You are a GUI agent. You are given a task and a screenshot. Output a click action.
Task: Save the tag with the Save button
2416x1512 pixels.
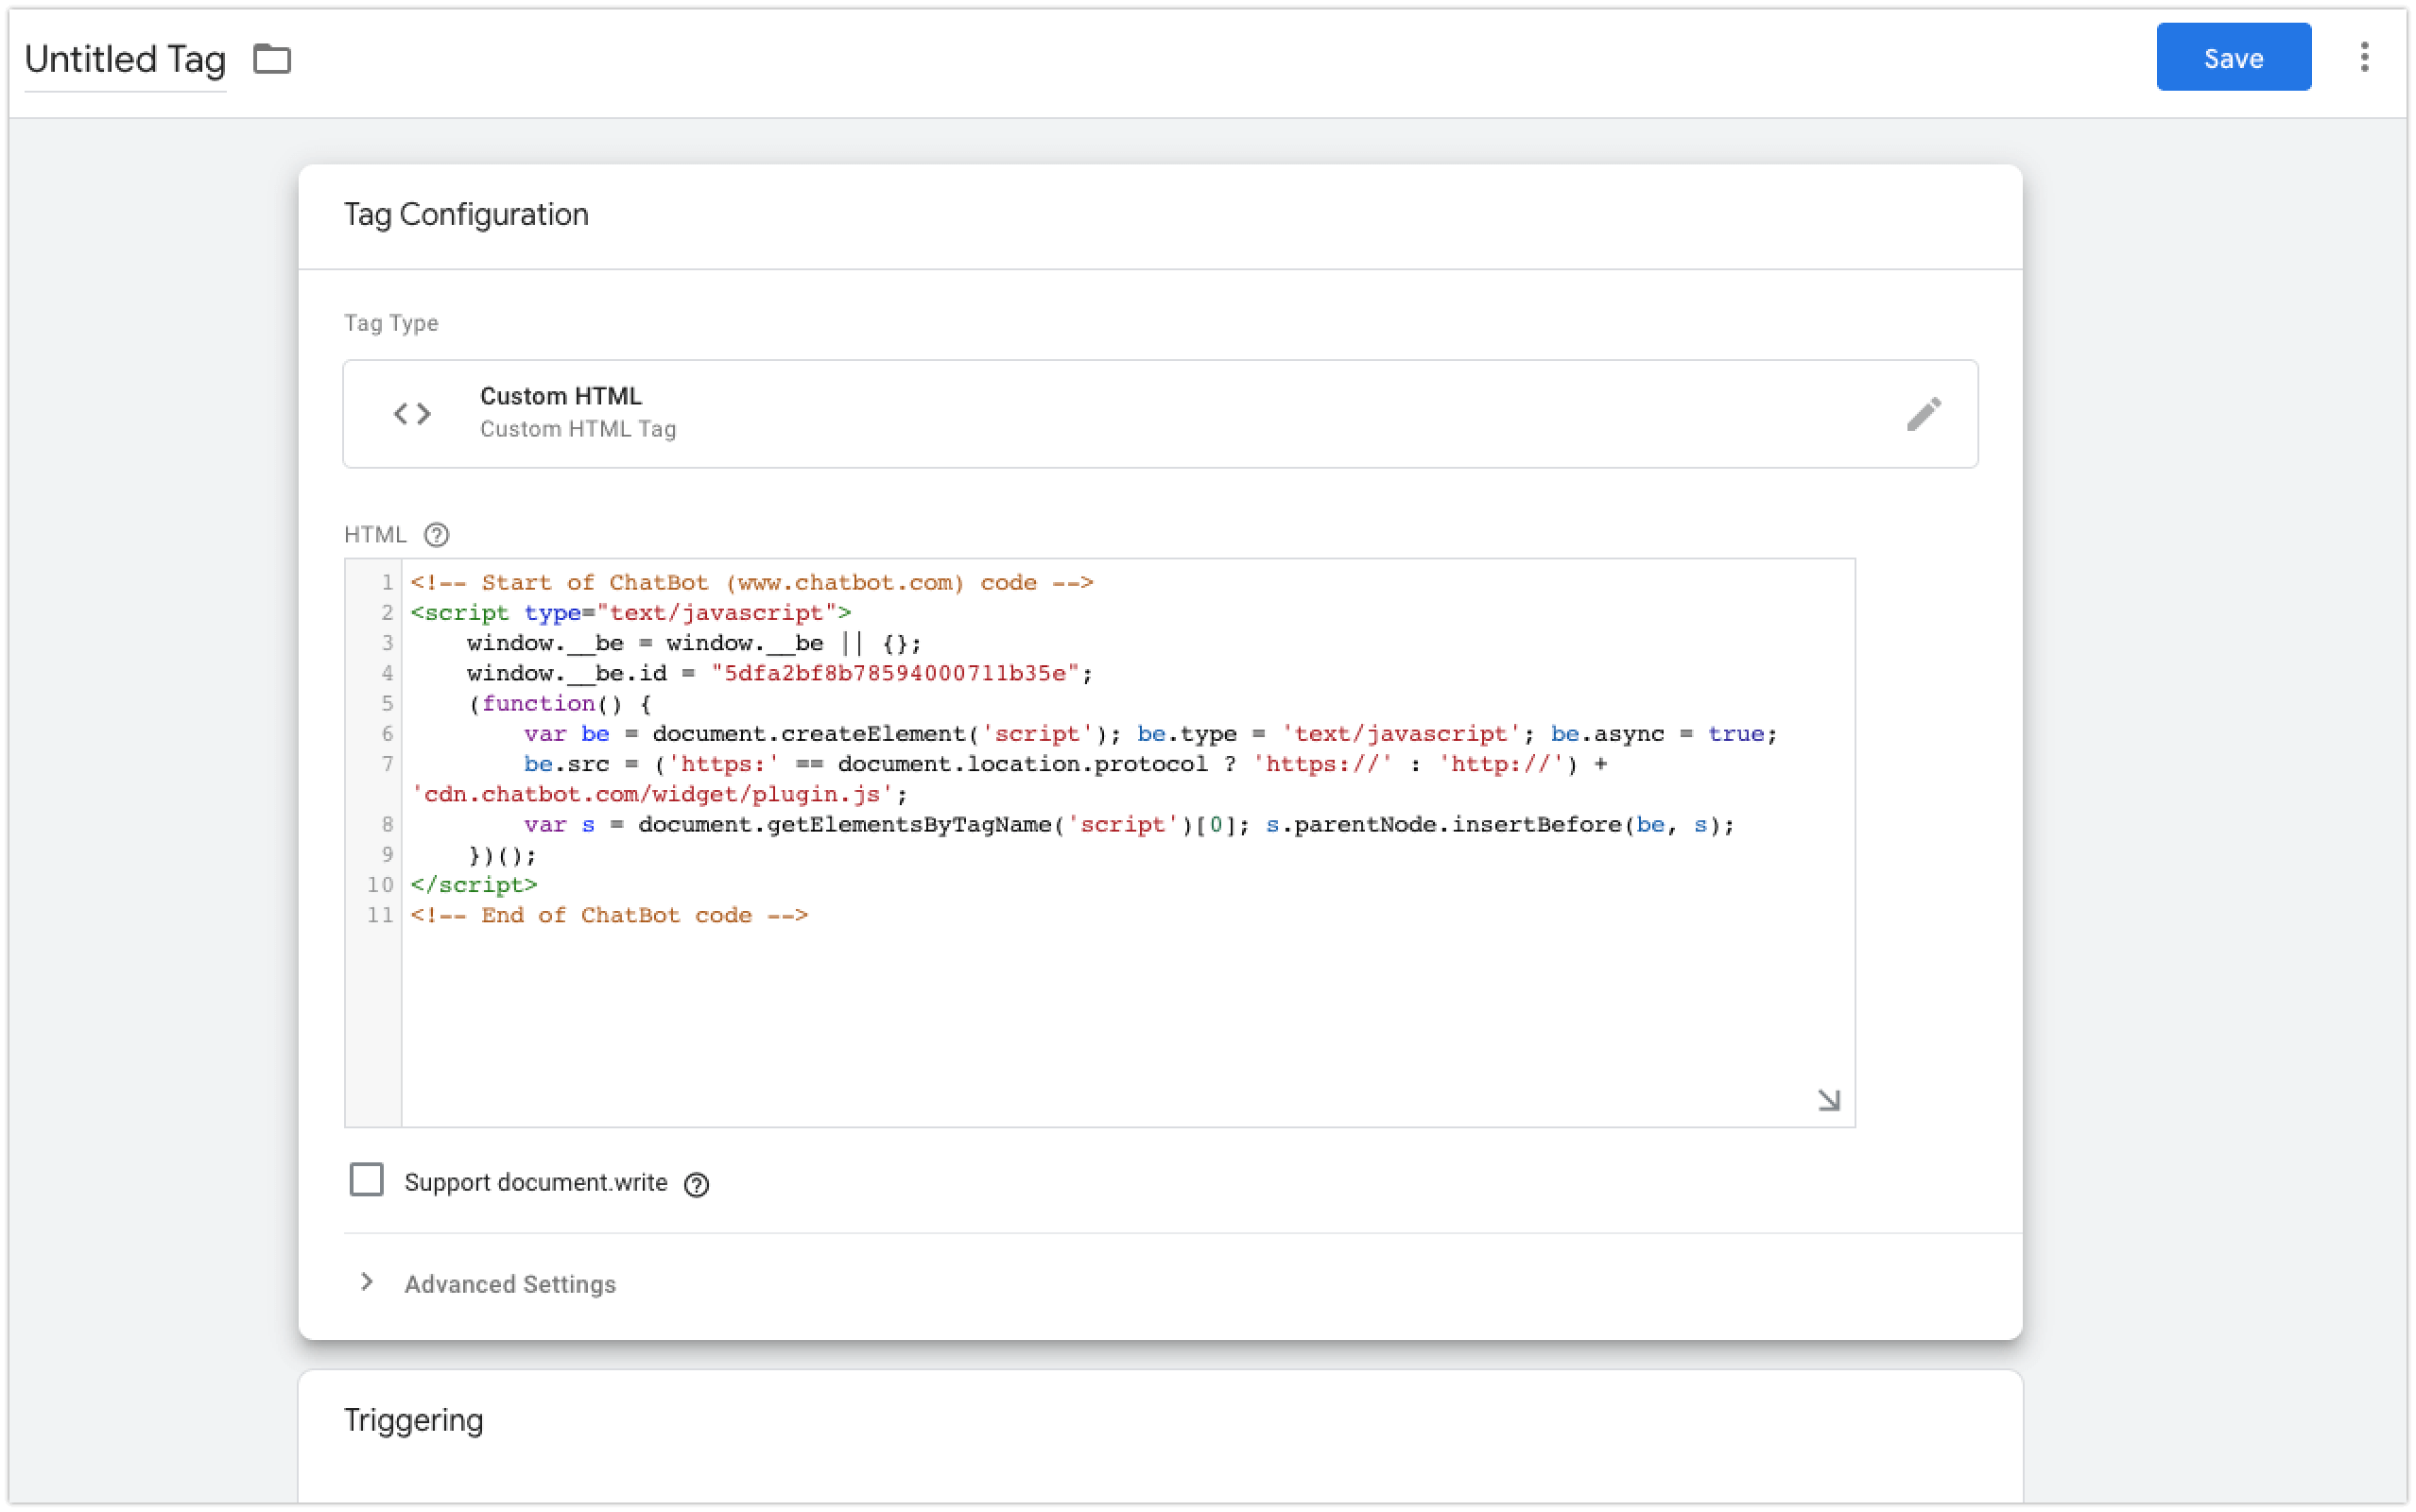pos(2233,57)
